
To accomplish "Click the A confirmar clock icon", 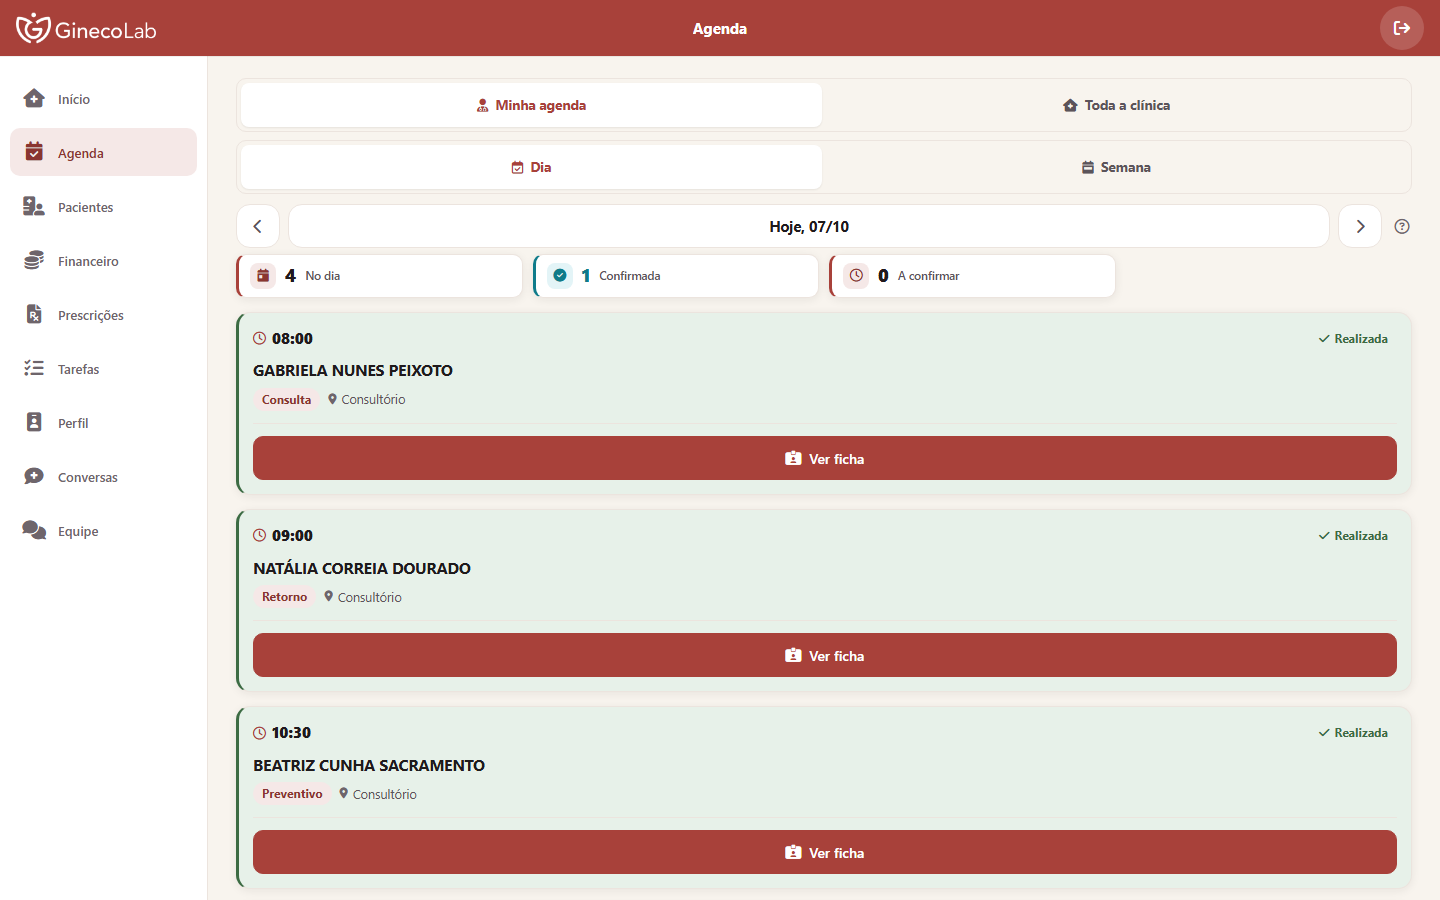I will click(856, 275).
